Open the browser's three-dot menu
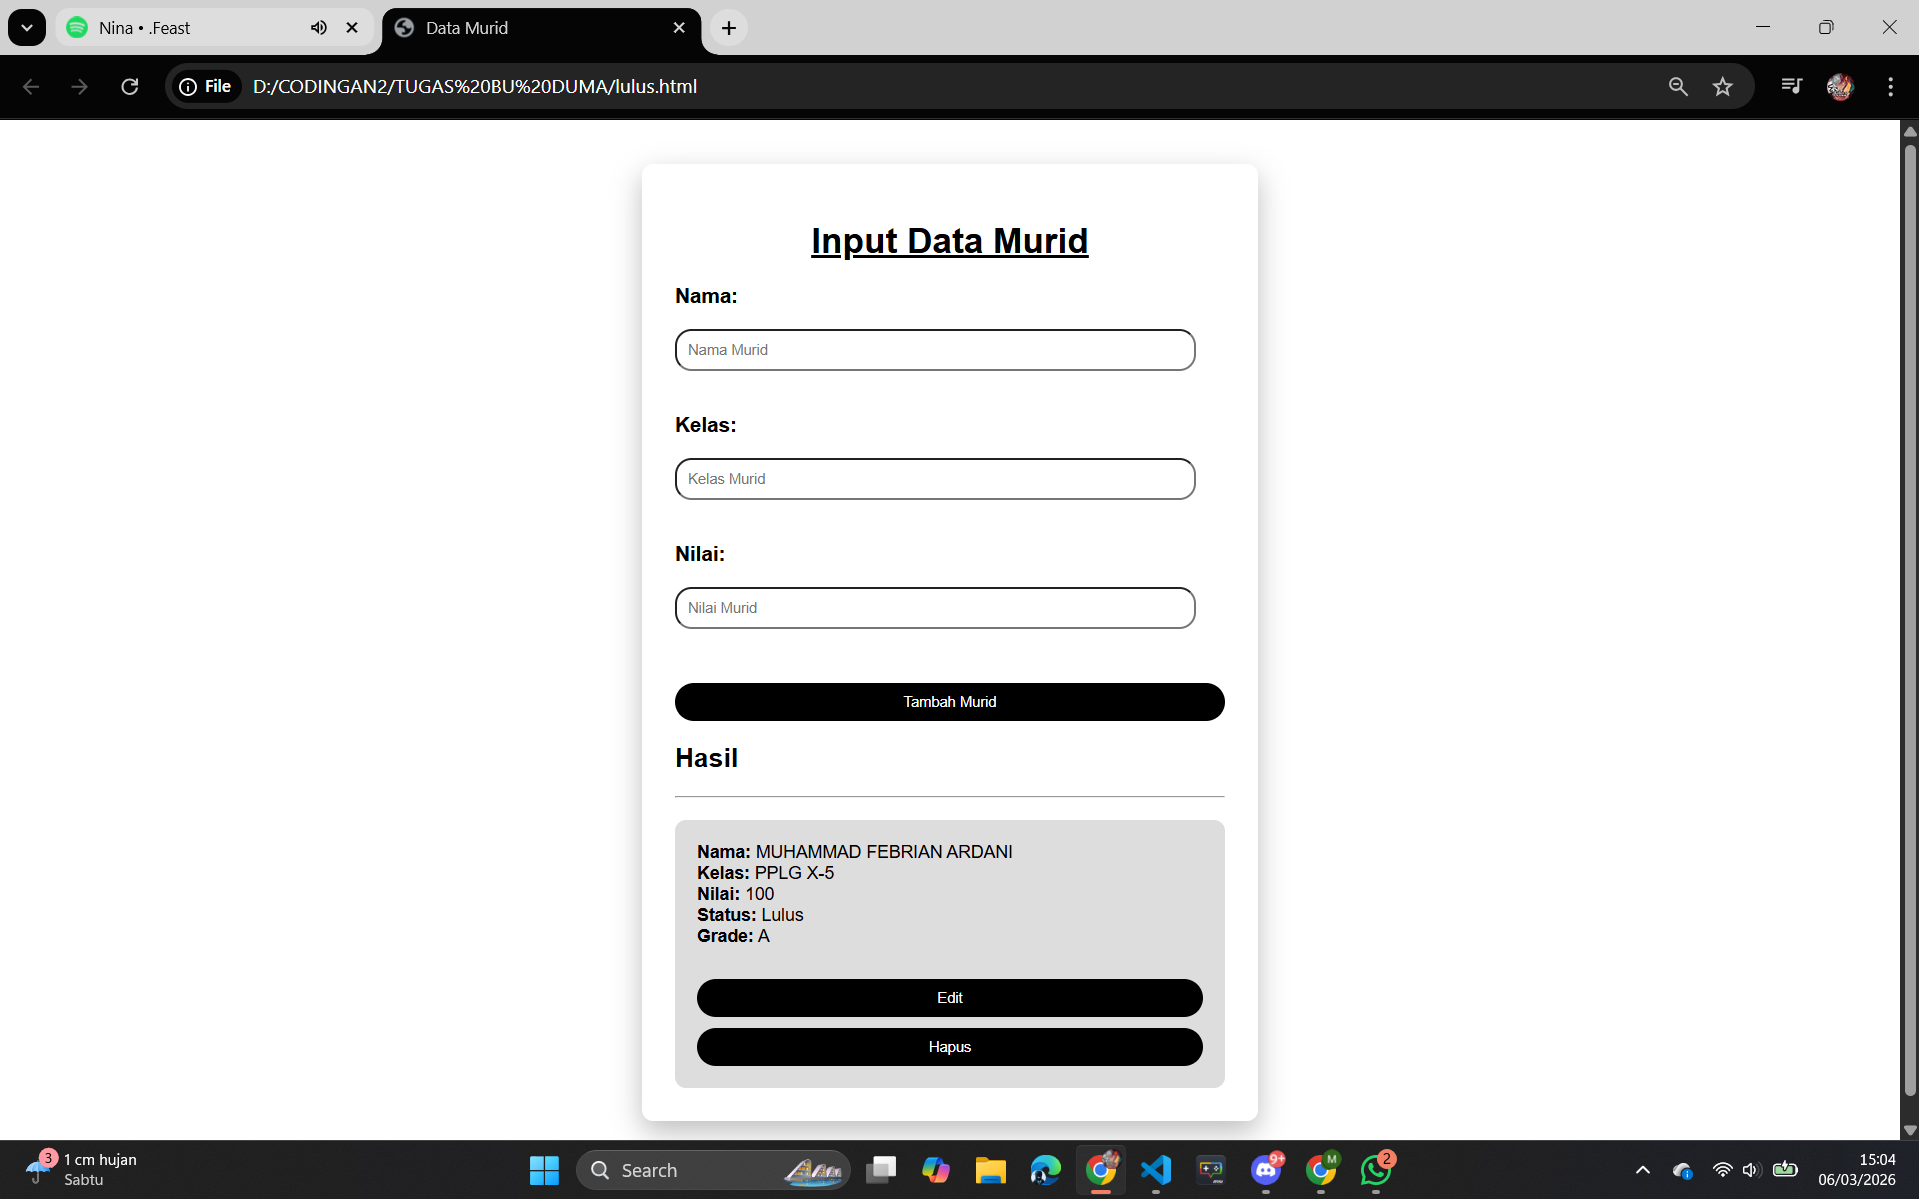Viewport: 1919px width, 1199px height. (1890, 86)
